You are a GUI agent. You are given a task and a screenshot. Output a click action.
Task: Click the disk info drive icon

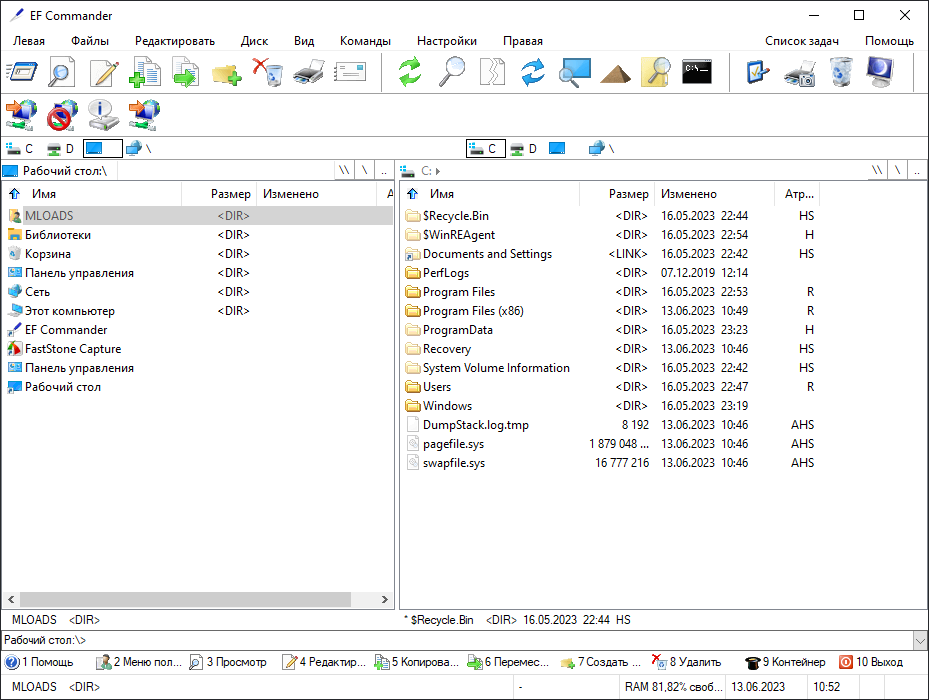[x=104, y=115]
